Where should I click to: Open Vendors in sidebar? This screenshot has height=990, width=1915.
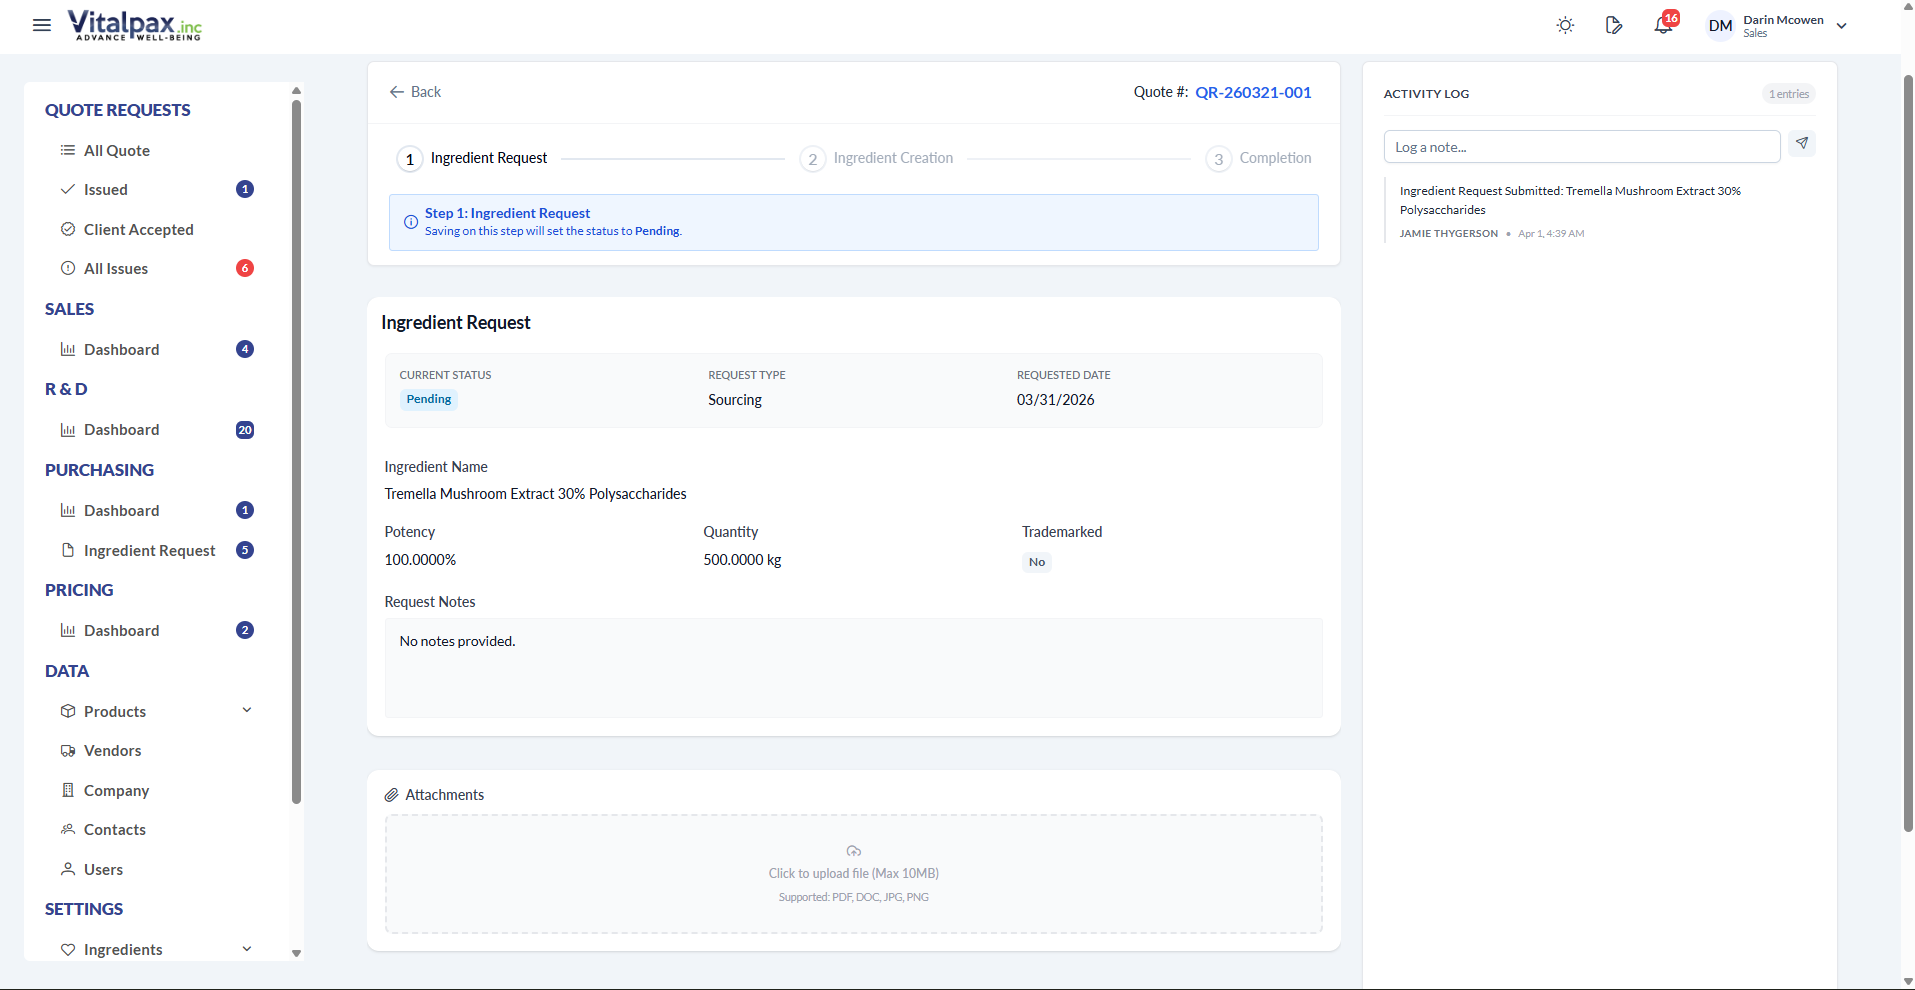click(113, 750)
